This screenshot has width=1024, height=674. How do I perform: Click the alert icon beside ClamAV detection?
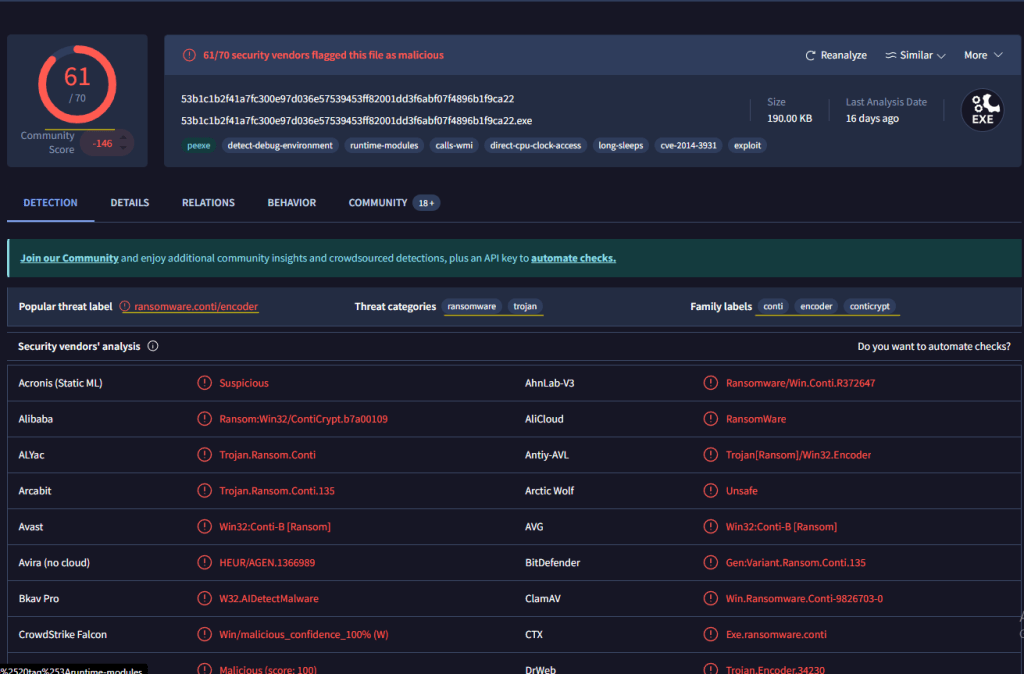[x=711, y=599]
